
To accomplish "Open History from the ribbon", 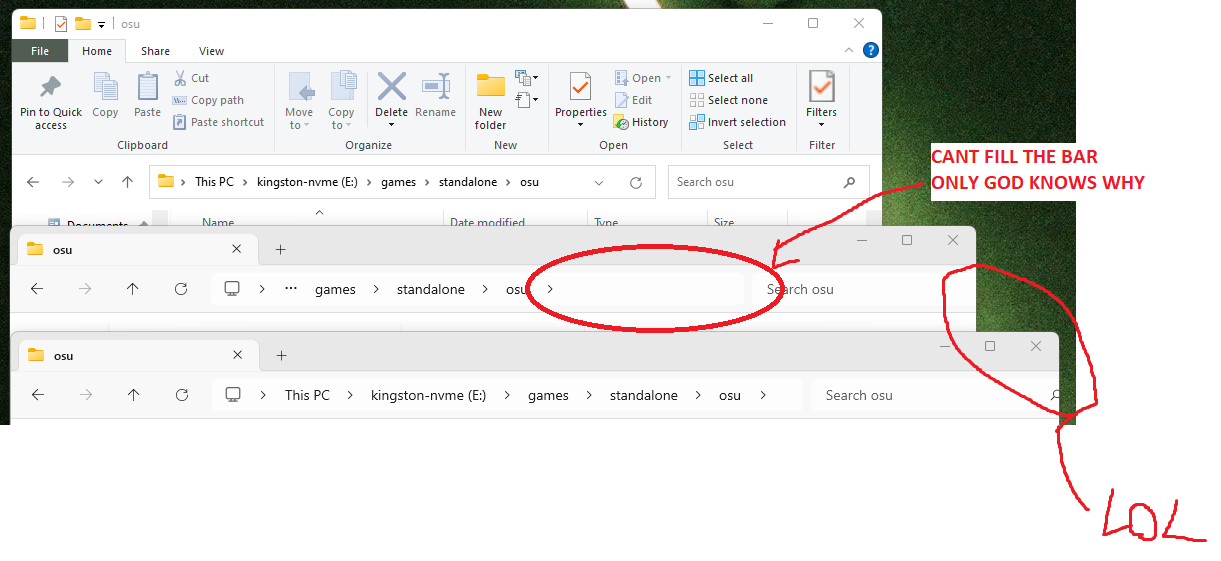I will (x=641, y=122).
